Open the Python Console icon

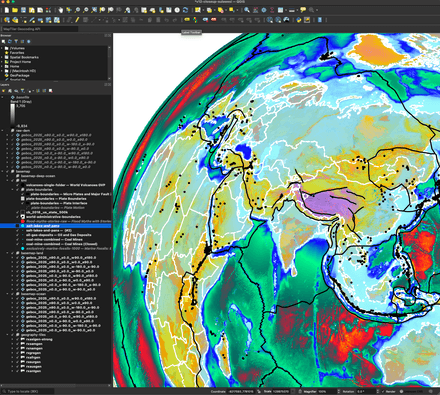point(299,20)
